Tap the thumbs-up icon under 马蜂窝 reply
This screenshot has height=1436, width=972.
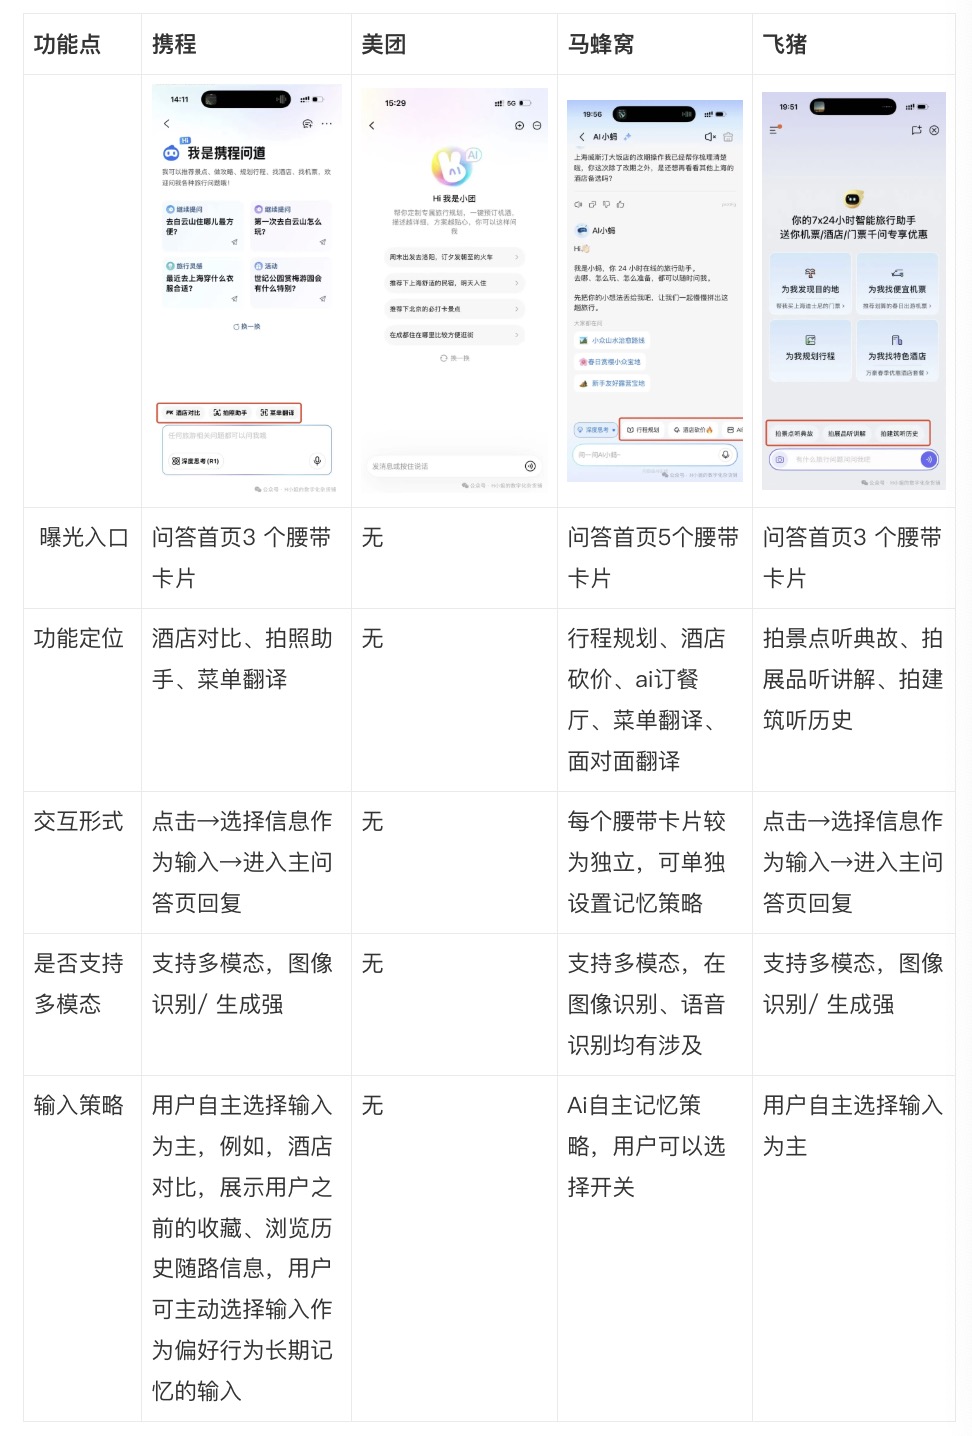[x=621, y=204]
